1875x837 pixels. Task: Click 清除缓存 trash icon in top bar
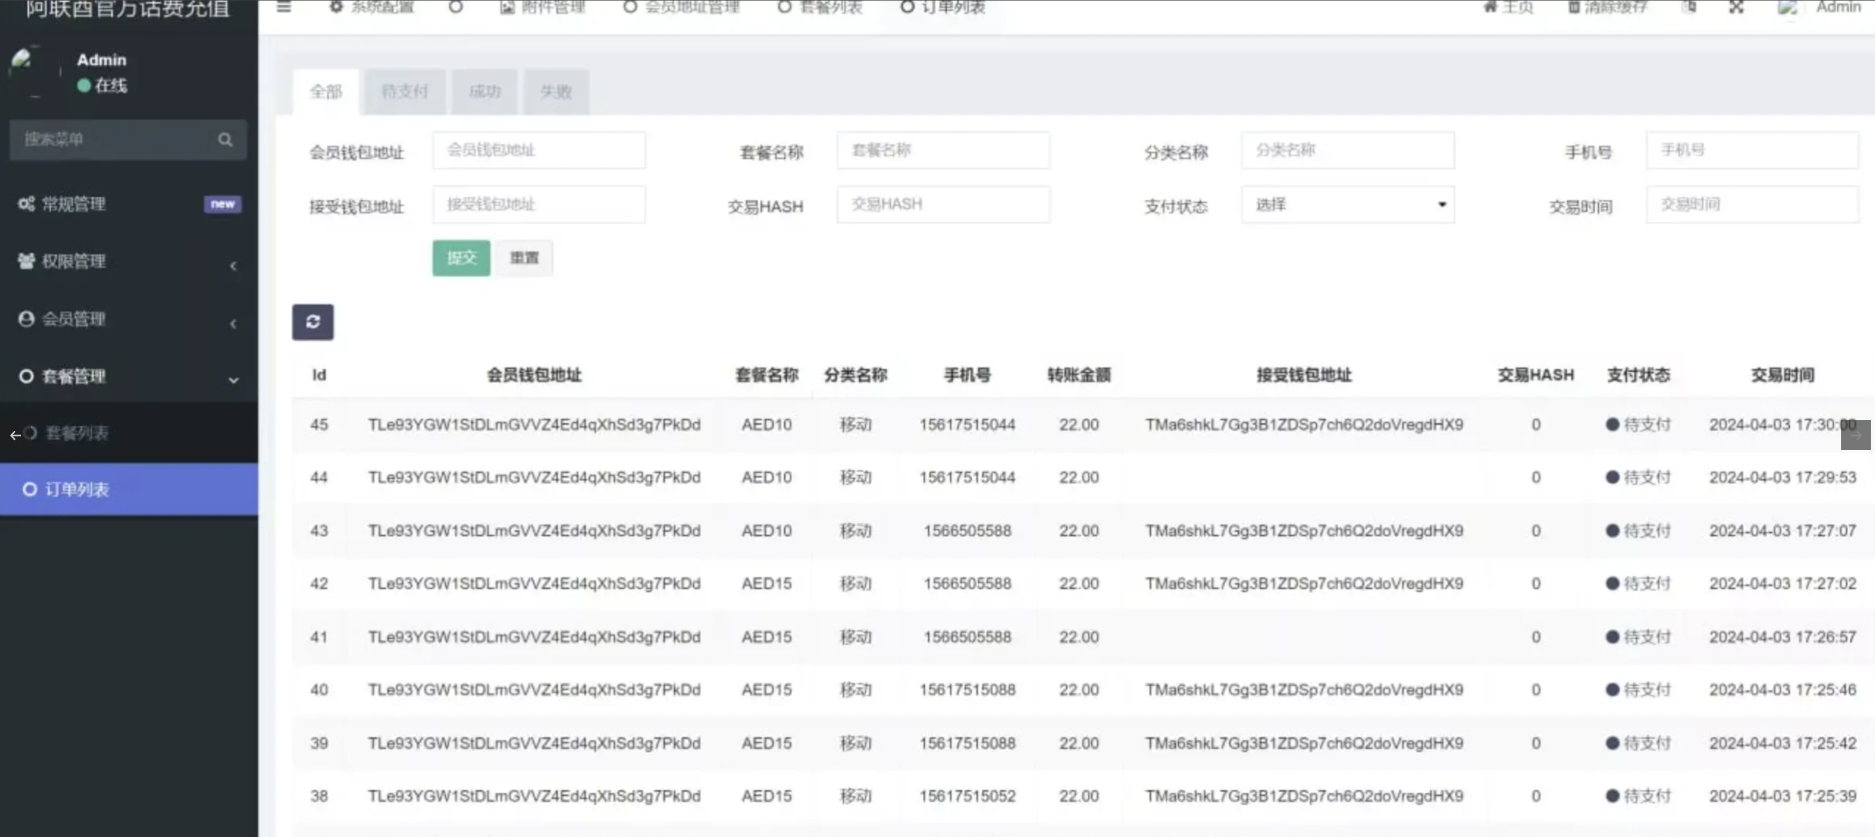click(x=1574, y=8)
